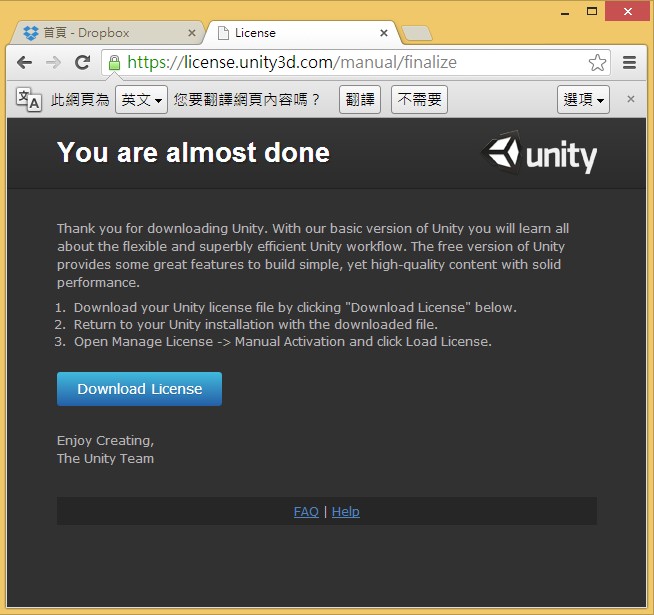Screen dimensions: 654x615
Task: Bookmark the page with the star icon
Action: point(597,63)
